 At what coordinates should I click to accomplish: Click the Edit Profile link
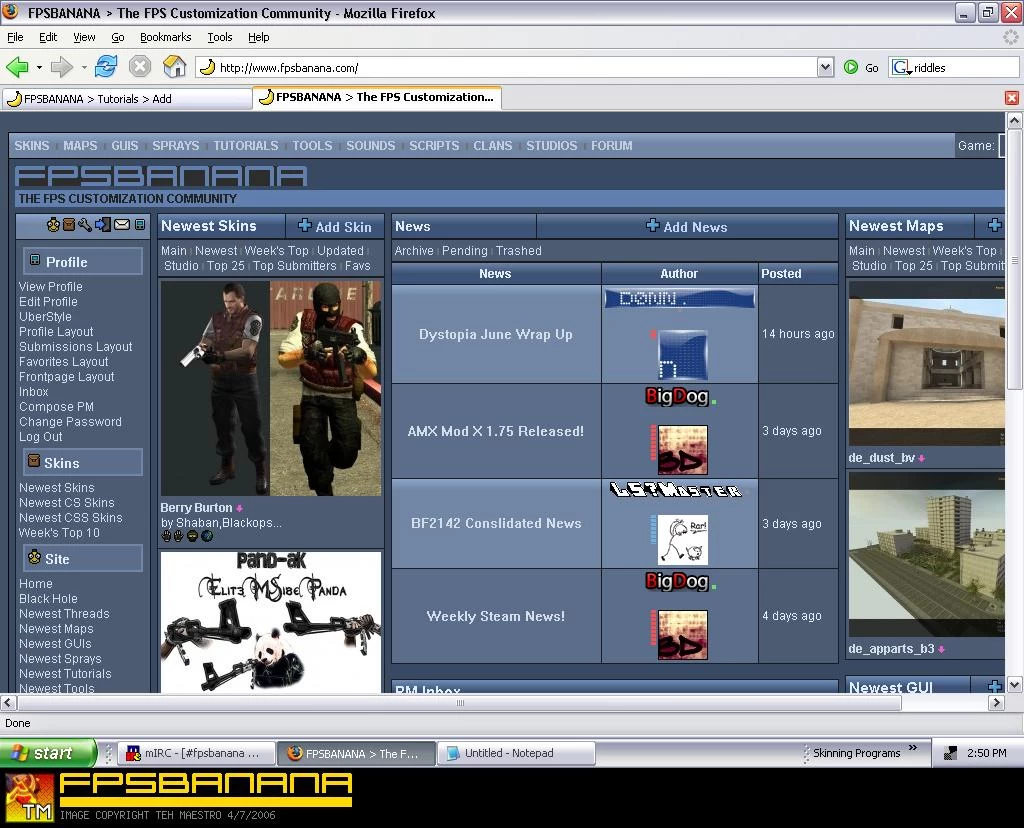coord(47,301)
